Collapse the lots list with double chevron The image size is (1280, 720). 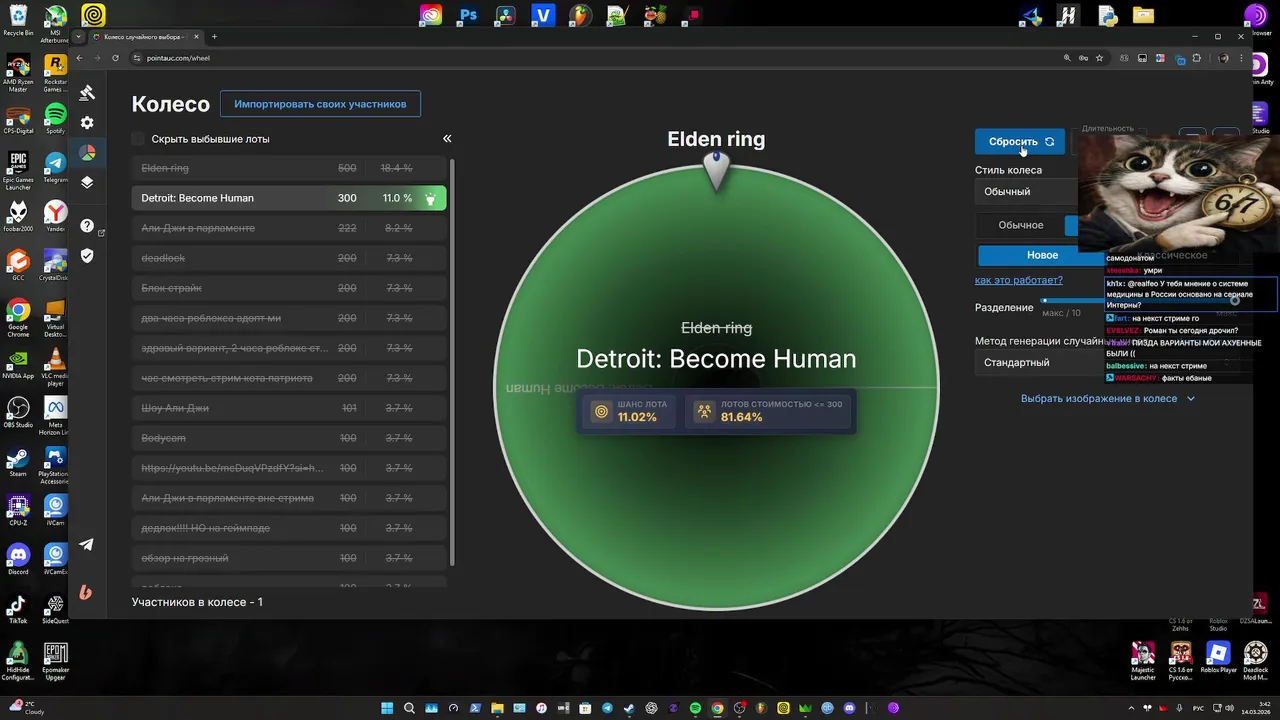[x=447, y=139]
